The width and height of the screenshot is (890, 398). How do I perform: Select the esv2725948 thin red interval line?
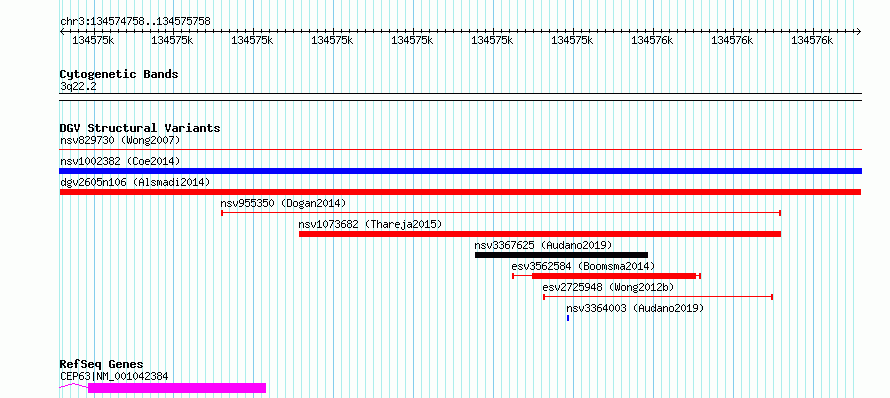[x=658, y=297]
